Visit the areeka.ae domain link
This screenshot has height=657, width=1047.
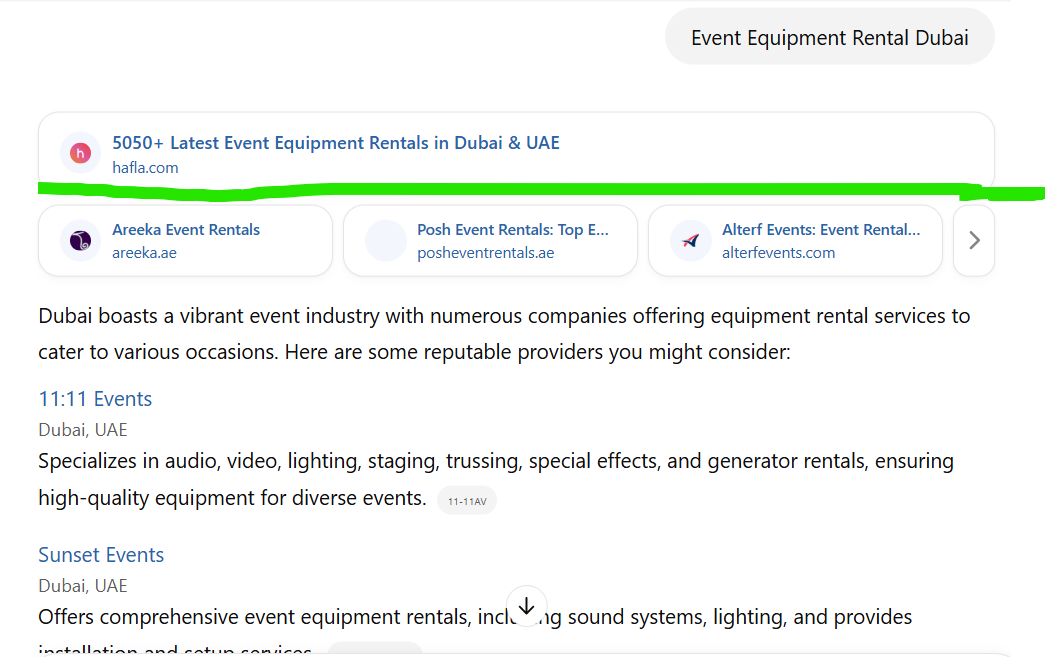pos(144,253)
